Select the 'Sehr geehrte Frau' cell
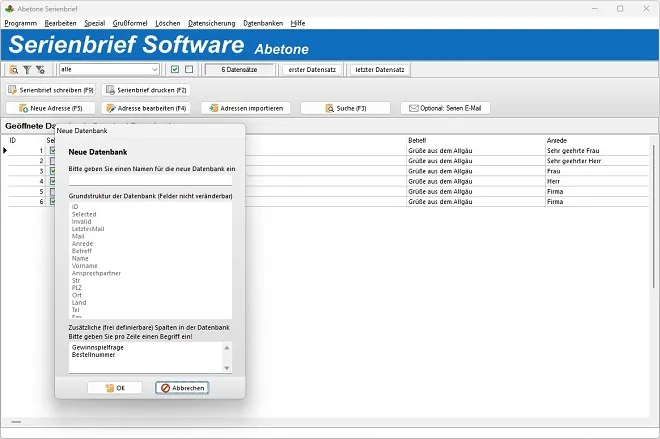This screenshot has width=660, height=439. [598, 150]
